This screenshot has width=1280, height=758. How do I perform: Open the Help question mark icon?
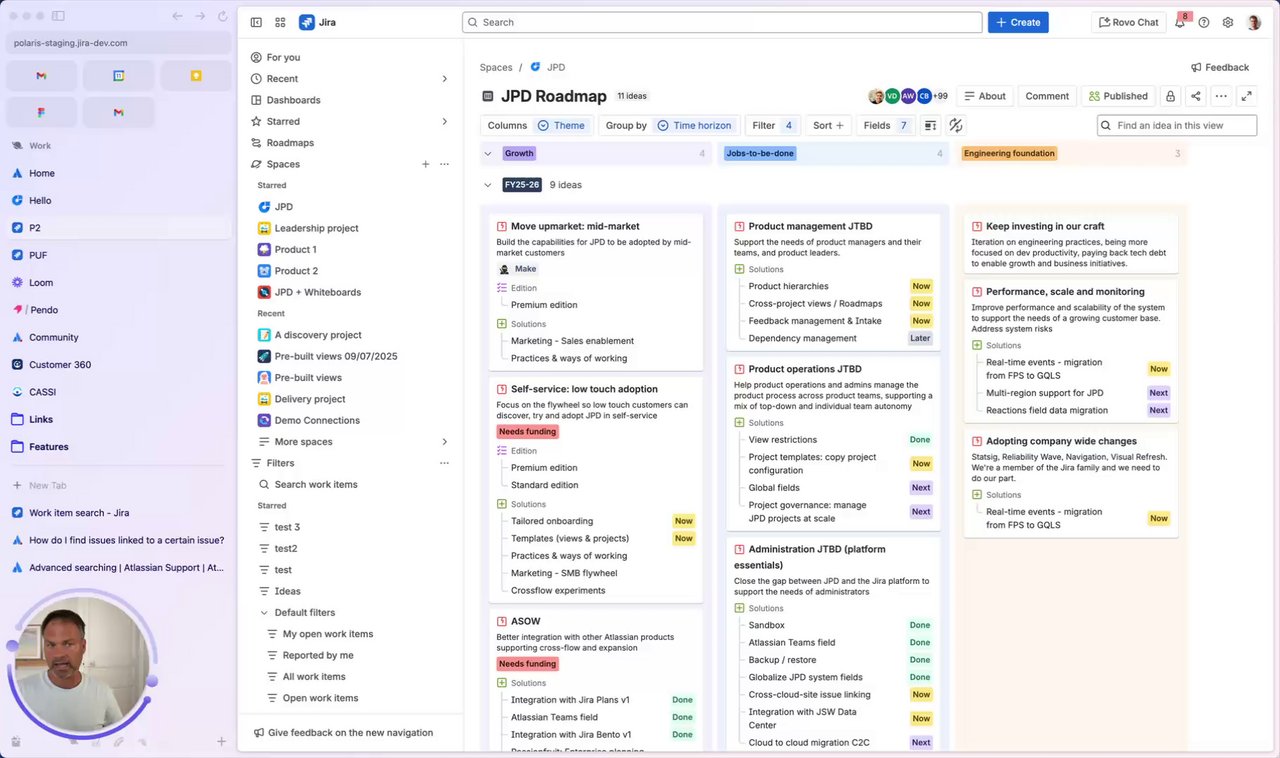coord(1204,22)
